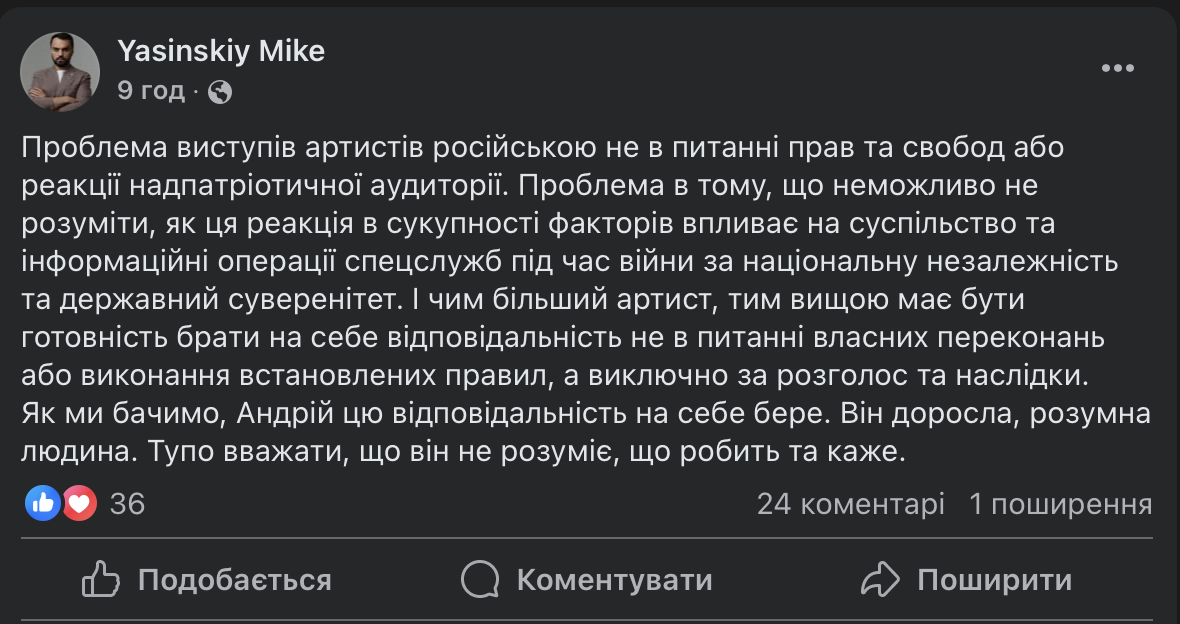The image size is (1180, 624).
Task: Click the blue thumbs-up reaction icon
Action: [42, 503]
